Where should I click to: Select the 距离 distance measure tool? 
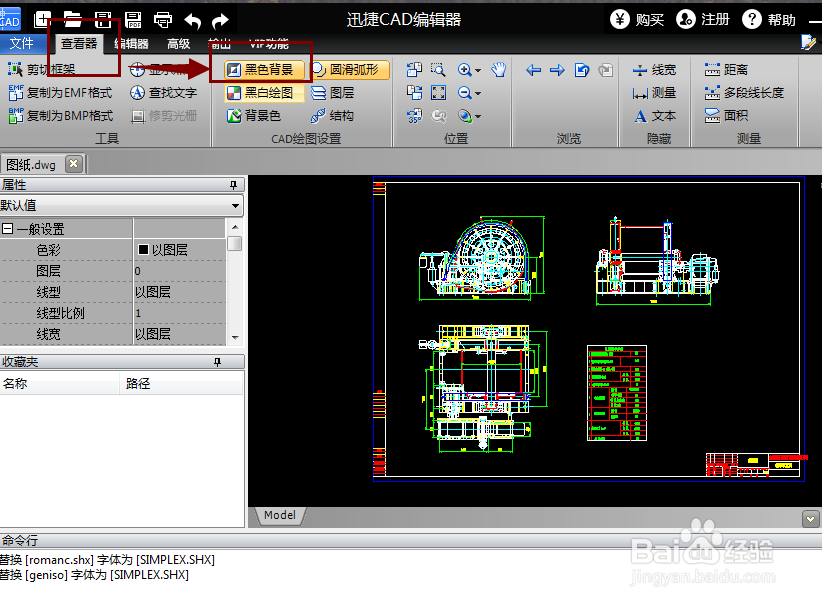click(x=727, y=70)
